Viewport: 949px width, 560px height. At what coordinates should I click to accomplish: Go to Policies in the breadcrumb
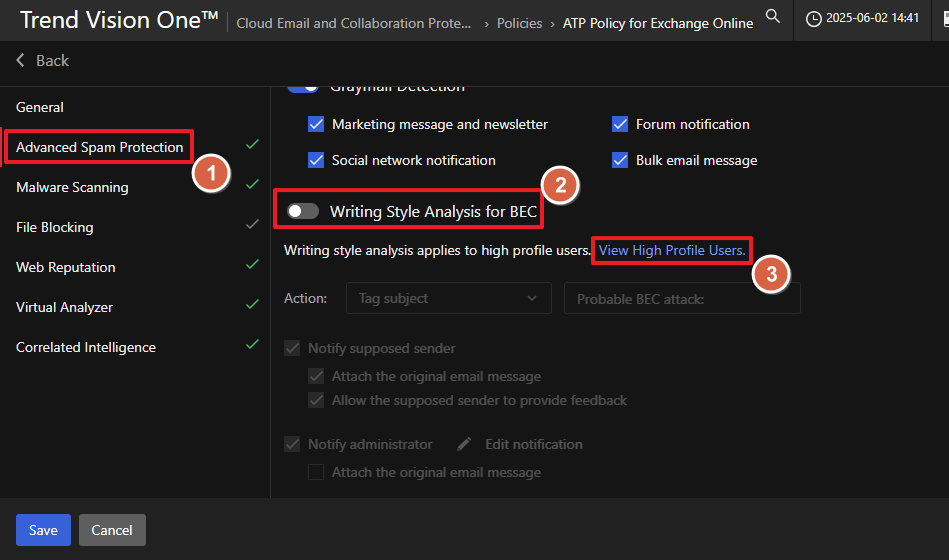click(x=519, y=23)
